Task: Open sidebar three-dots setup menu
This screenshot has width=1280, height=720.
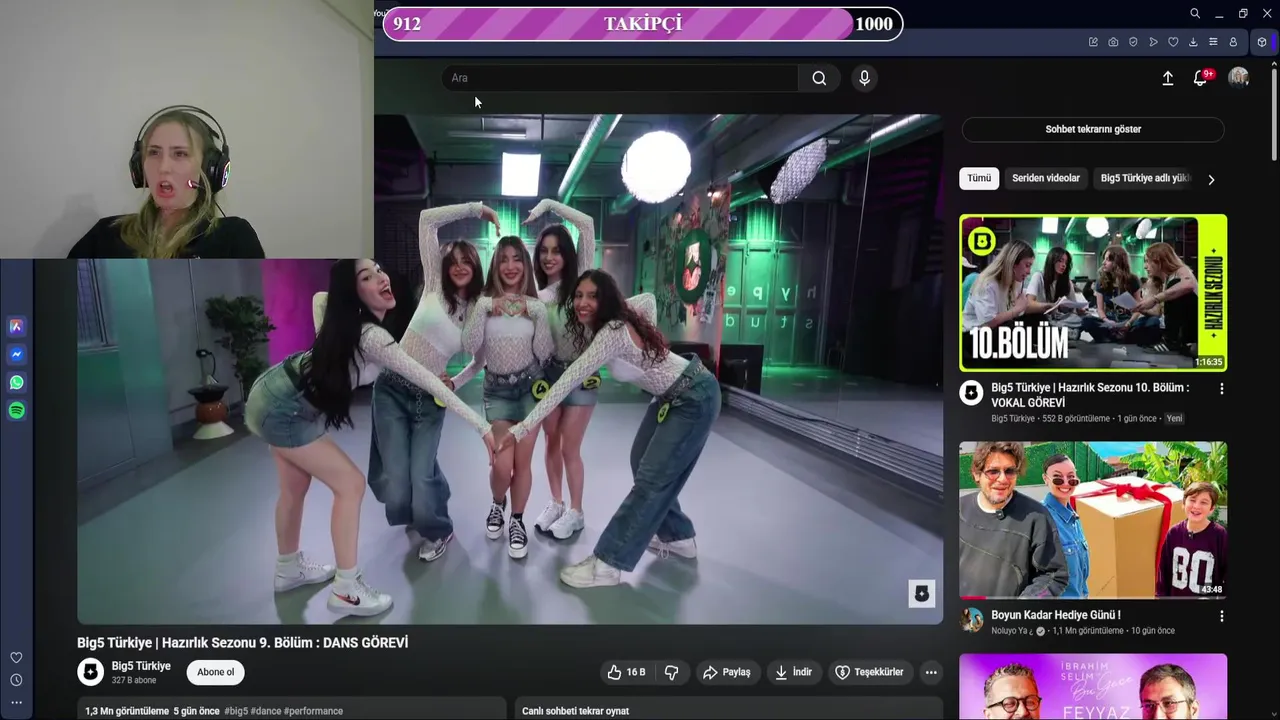Action: pyautogui.click(x=16, y=702)
